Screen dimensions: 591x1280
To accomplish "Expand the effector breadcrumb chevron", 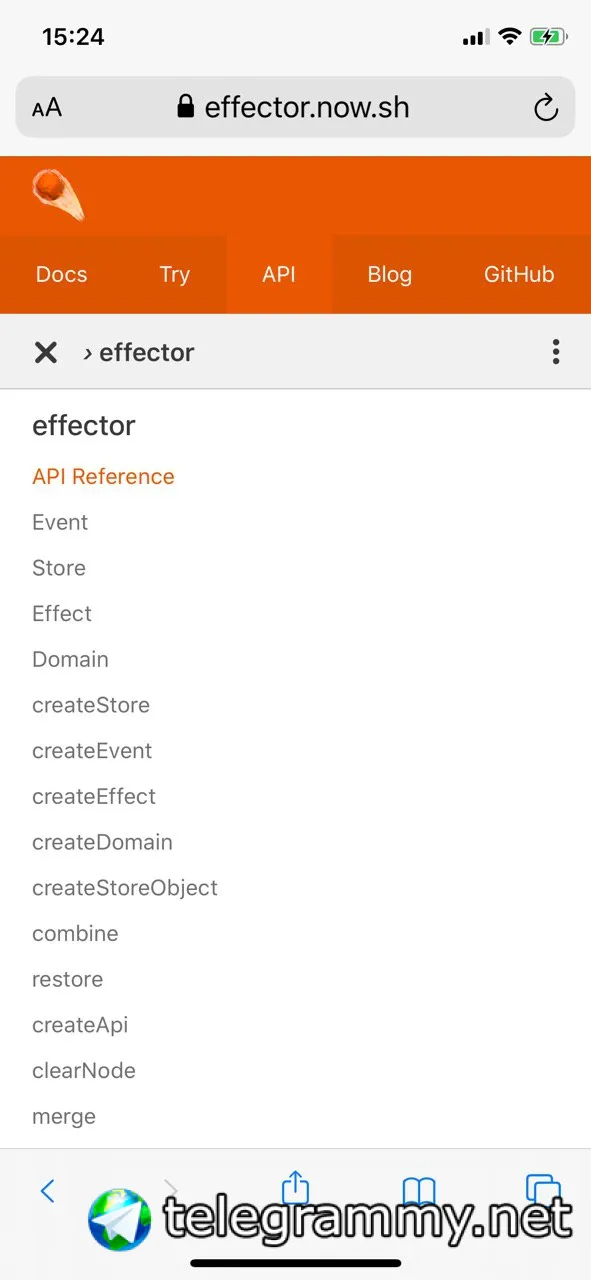I will (88, 352).
